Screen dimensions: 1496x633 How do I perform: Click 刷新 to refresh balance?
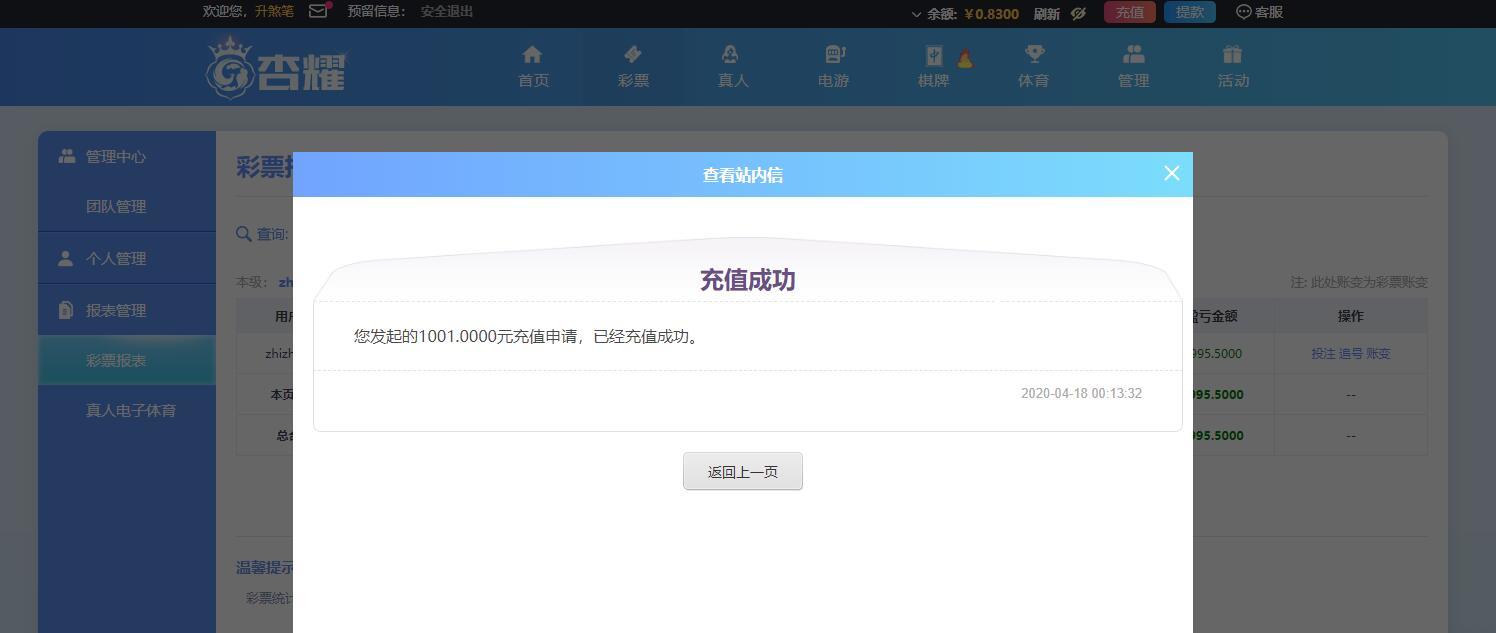pyautogui.click(x=1046, y=13)
